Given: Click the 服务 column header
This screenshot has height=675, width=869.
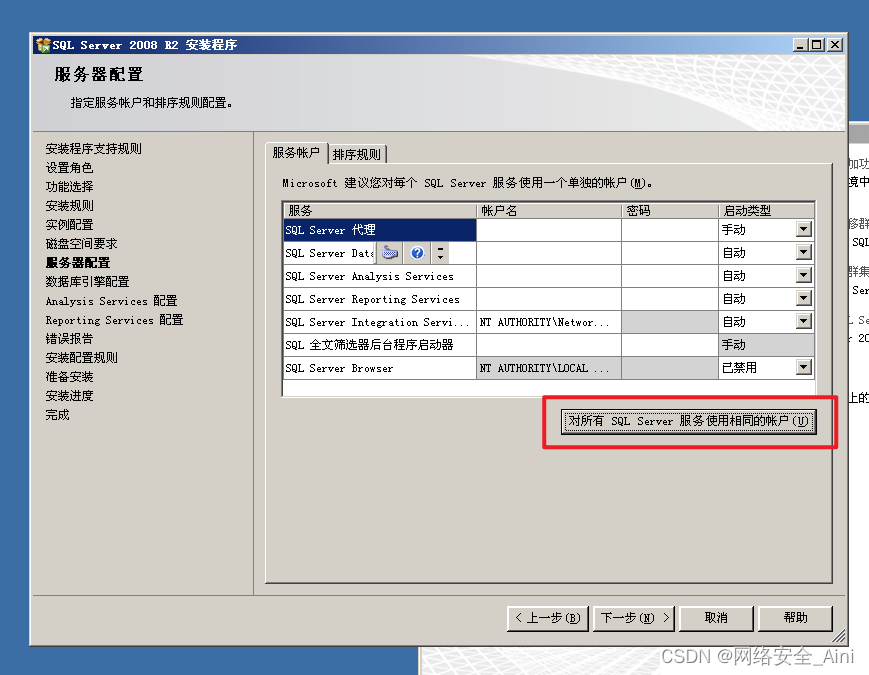Looking at the screenshot, I should (380, 211).
